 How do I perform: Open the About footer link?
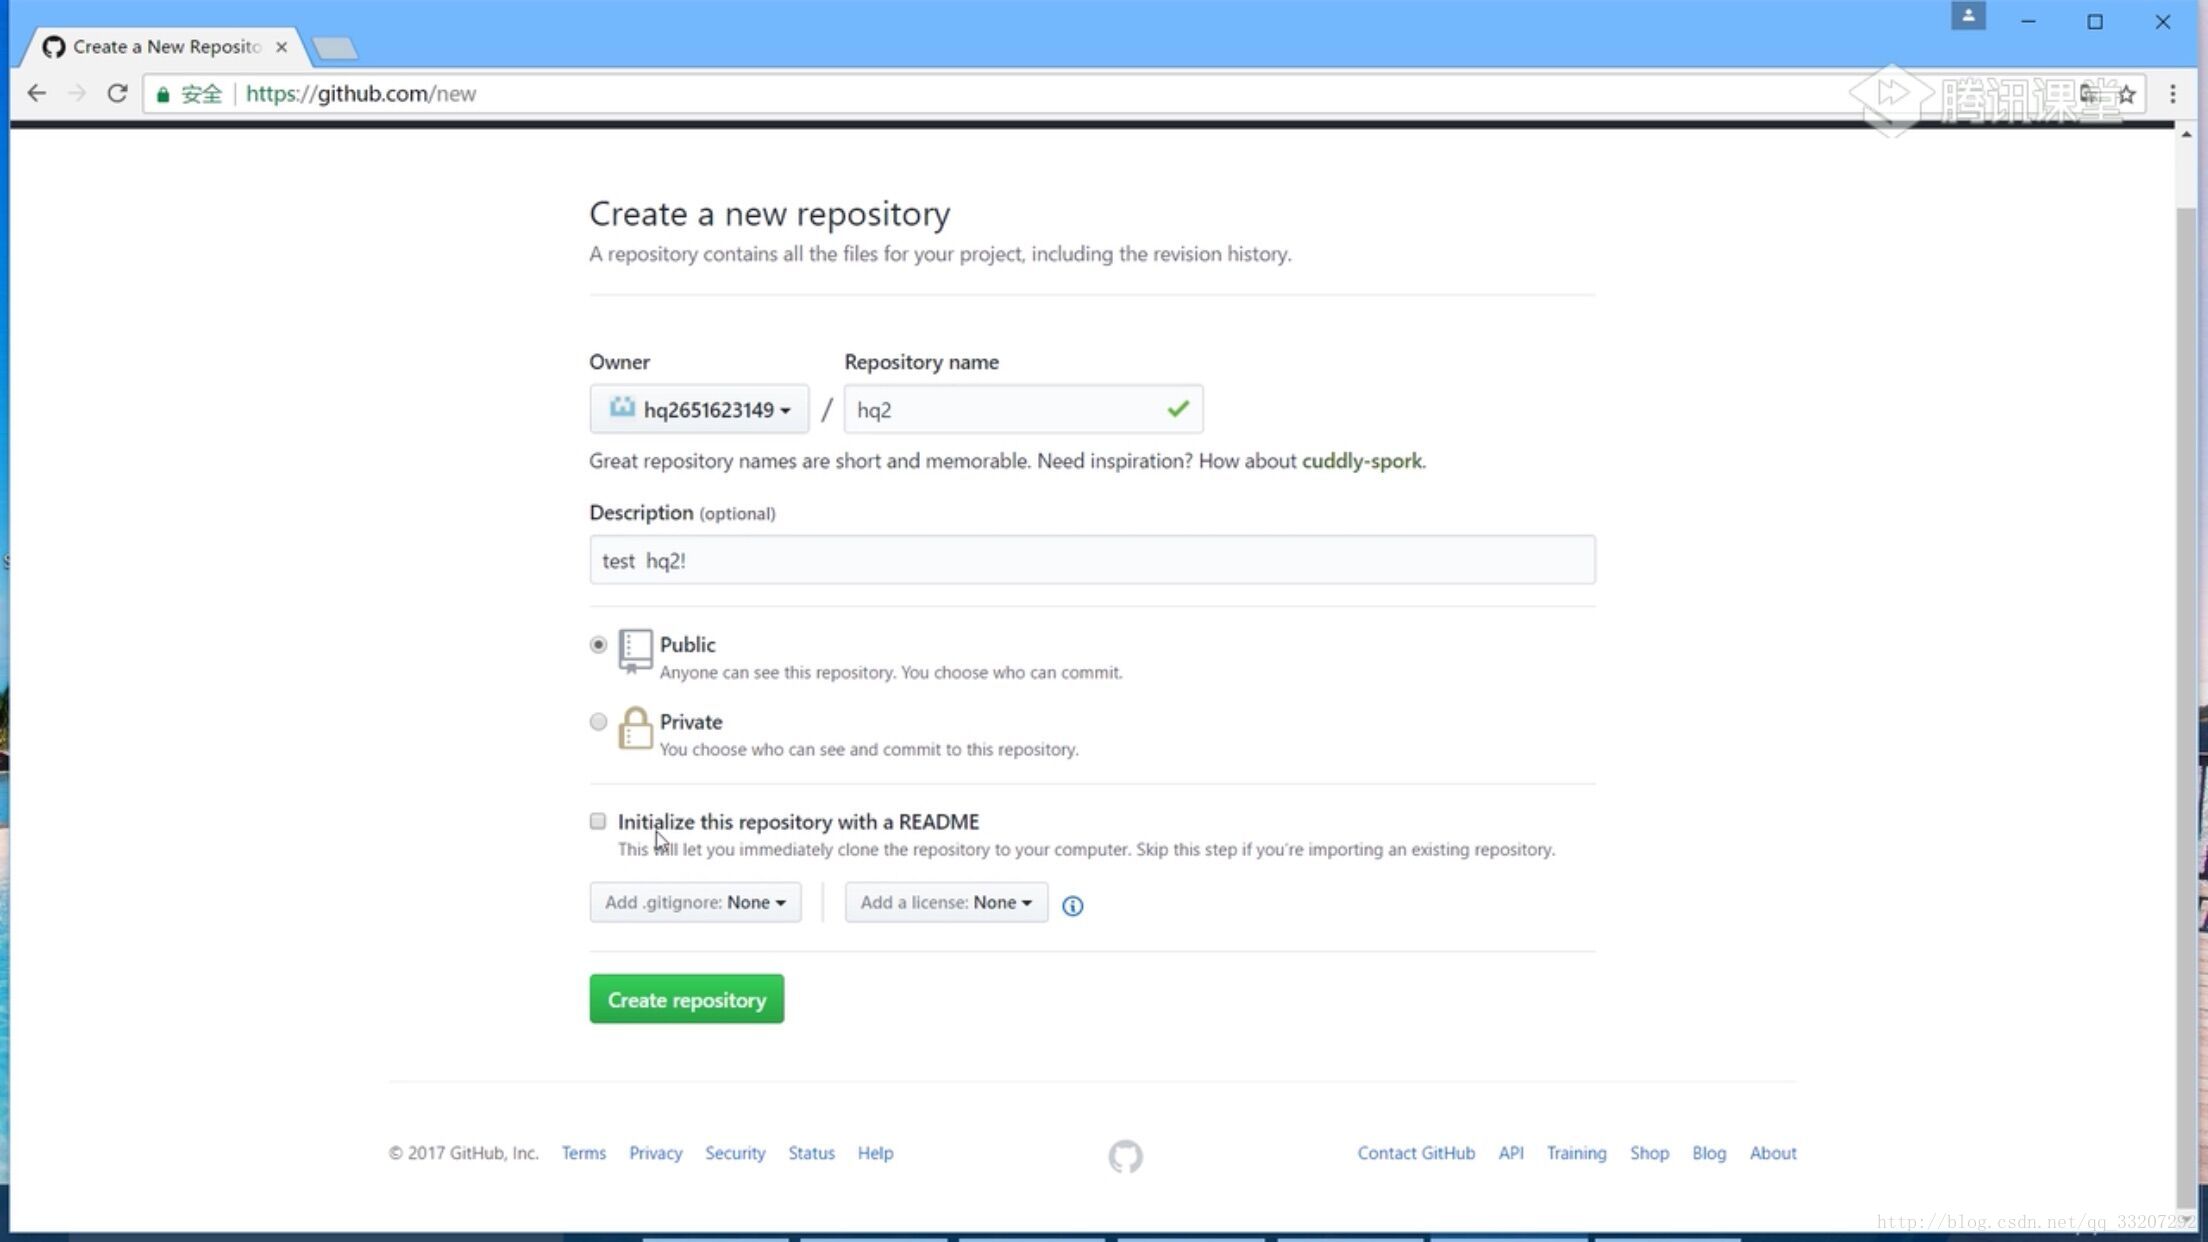(1773, 1153)
